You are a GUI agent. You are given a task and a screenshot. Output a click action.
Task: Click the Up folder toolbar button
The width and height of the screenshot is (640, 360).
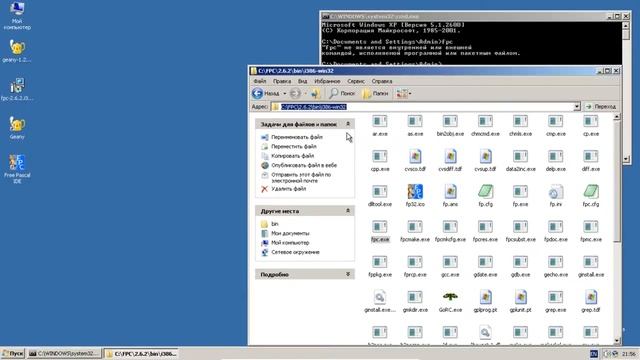[x=315, y=93]
